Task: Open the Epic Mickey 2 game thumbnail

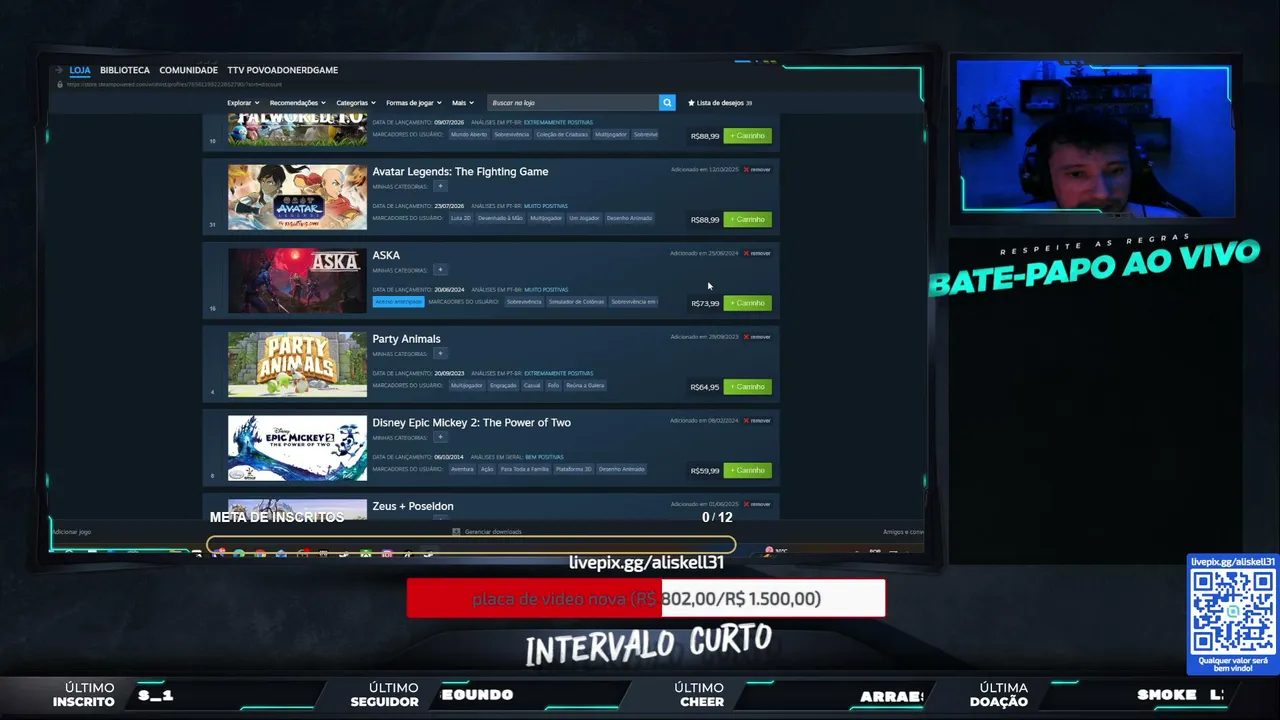Action: point(297,448)
